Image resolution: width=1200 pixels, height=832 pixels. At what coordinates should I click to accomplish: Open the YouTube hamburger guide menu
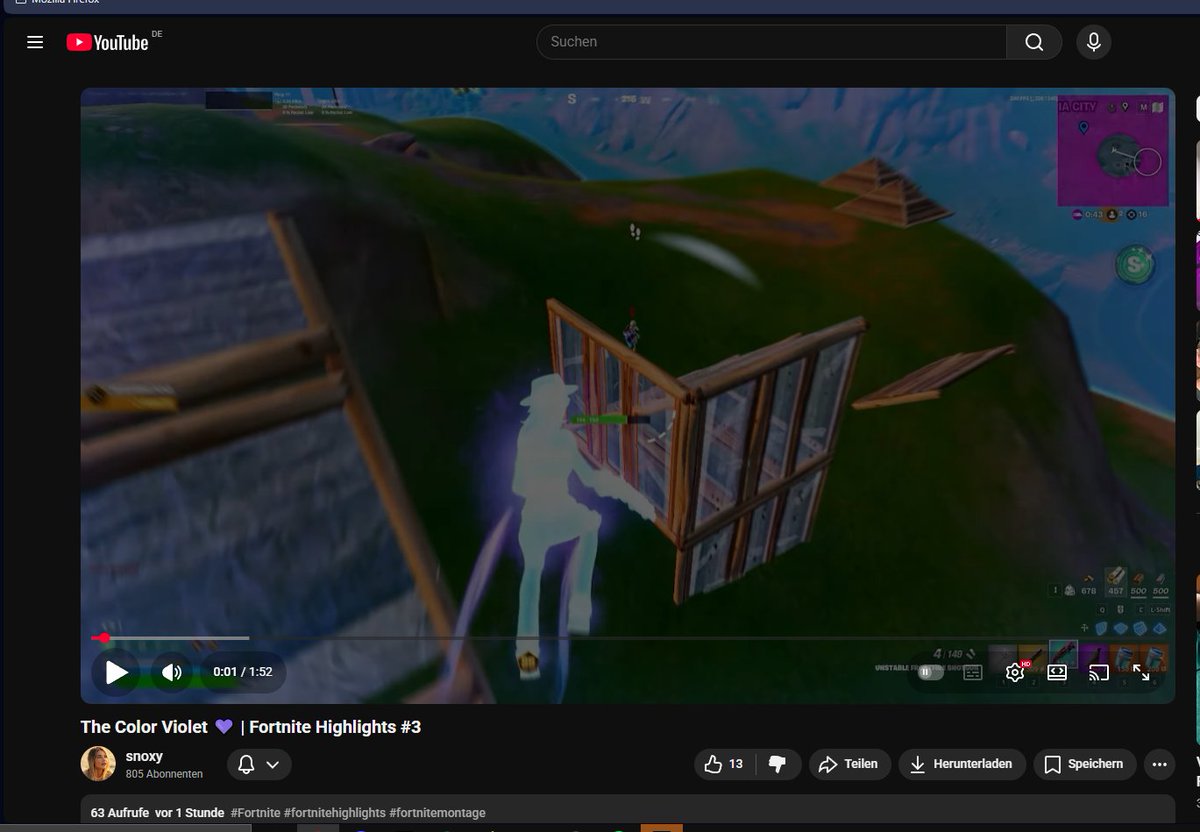[x=35, y=42]
